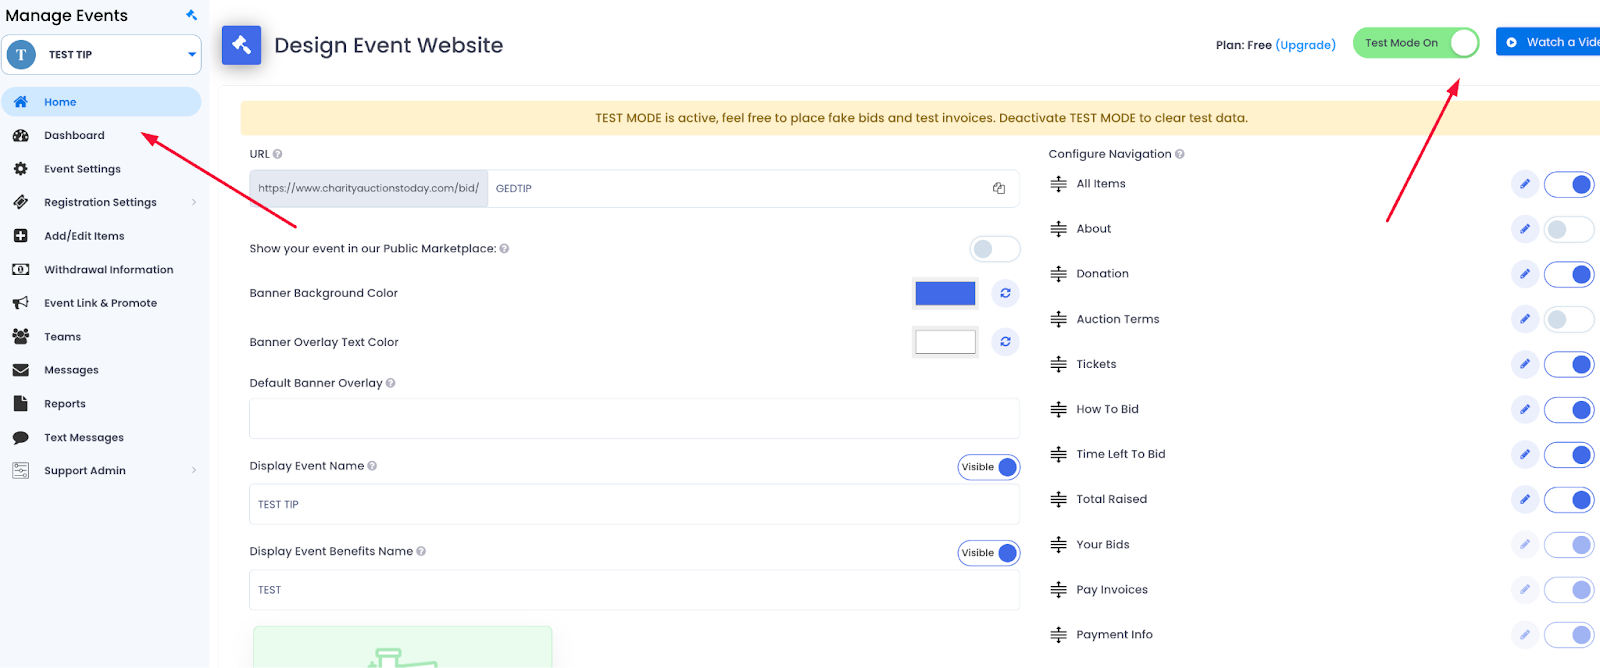This screenshot has width=1600, height=668.
Task: Click the help icon by Configure Navigation
Action: (x=1180, y=154)
